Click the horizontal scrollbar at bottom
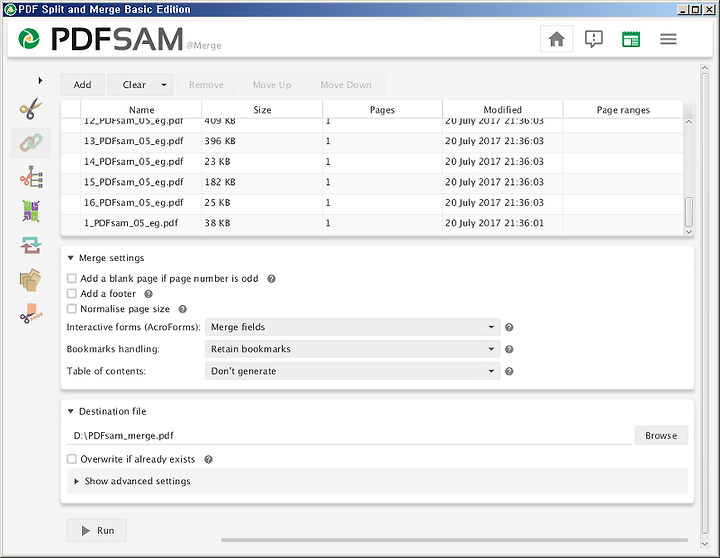This screenshot has width=720, height=558. click(x=454, y=540)
